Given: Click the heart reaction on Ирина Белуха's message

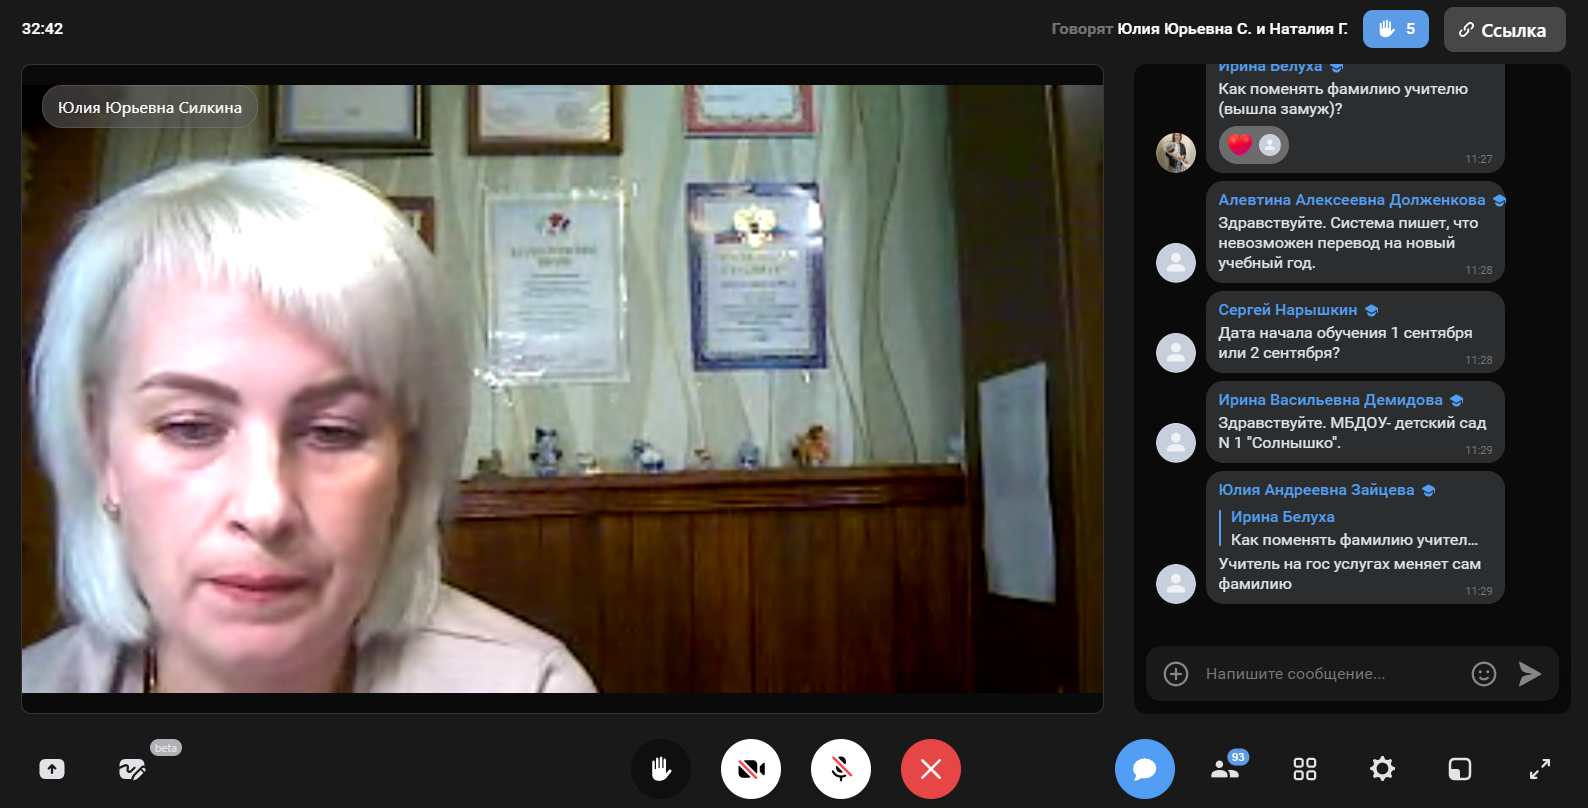Looking at the screenshot, I should (1240, 145).
